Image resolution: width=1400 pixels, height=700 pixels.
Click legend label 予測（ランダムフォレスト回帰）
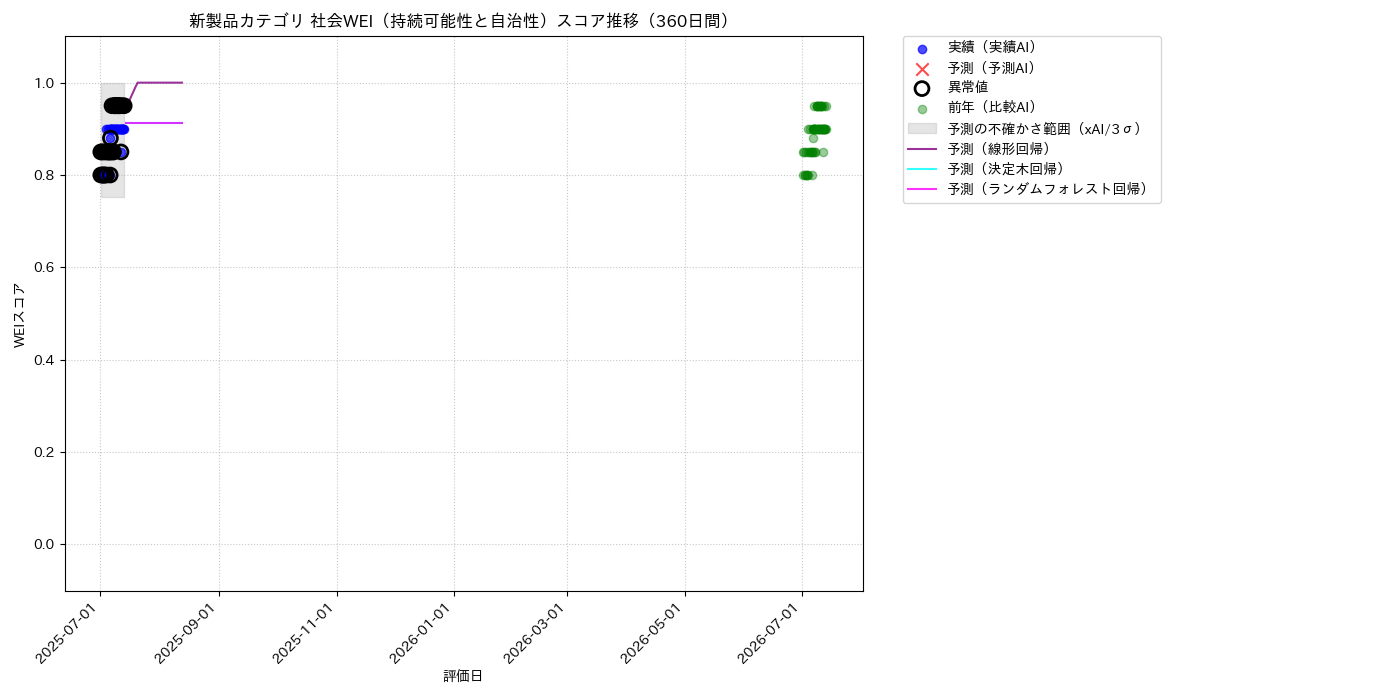(x=1051, y=189)
